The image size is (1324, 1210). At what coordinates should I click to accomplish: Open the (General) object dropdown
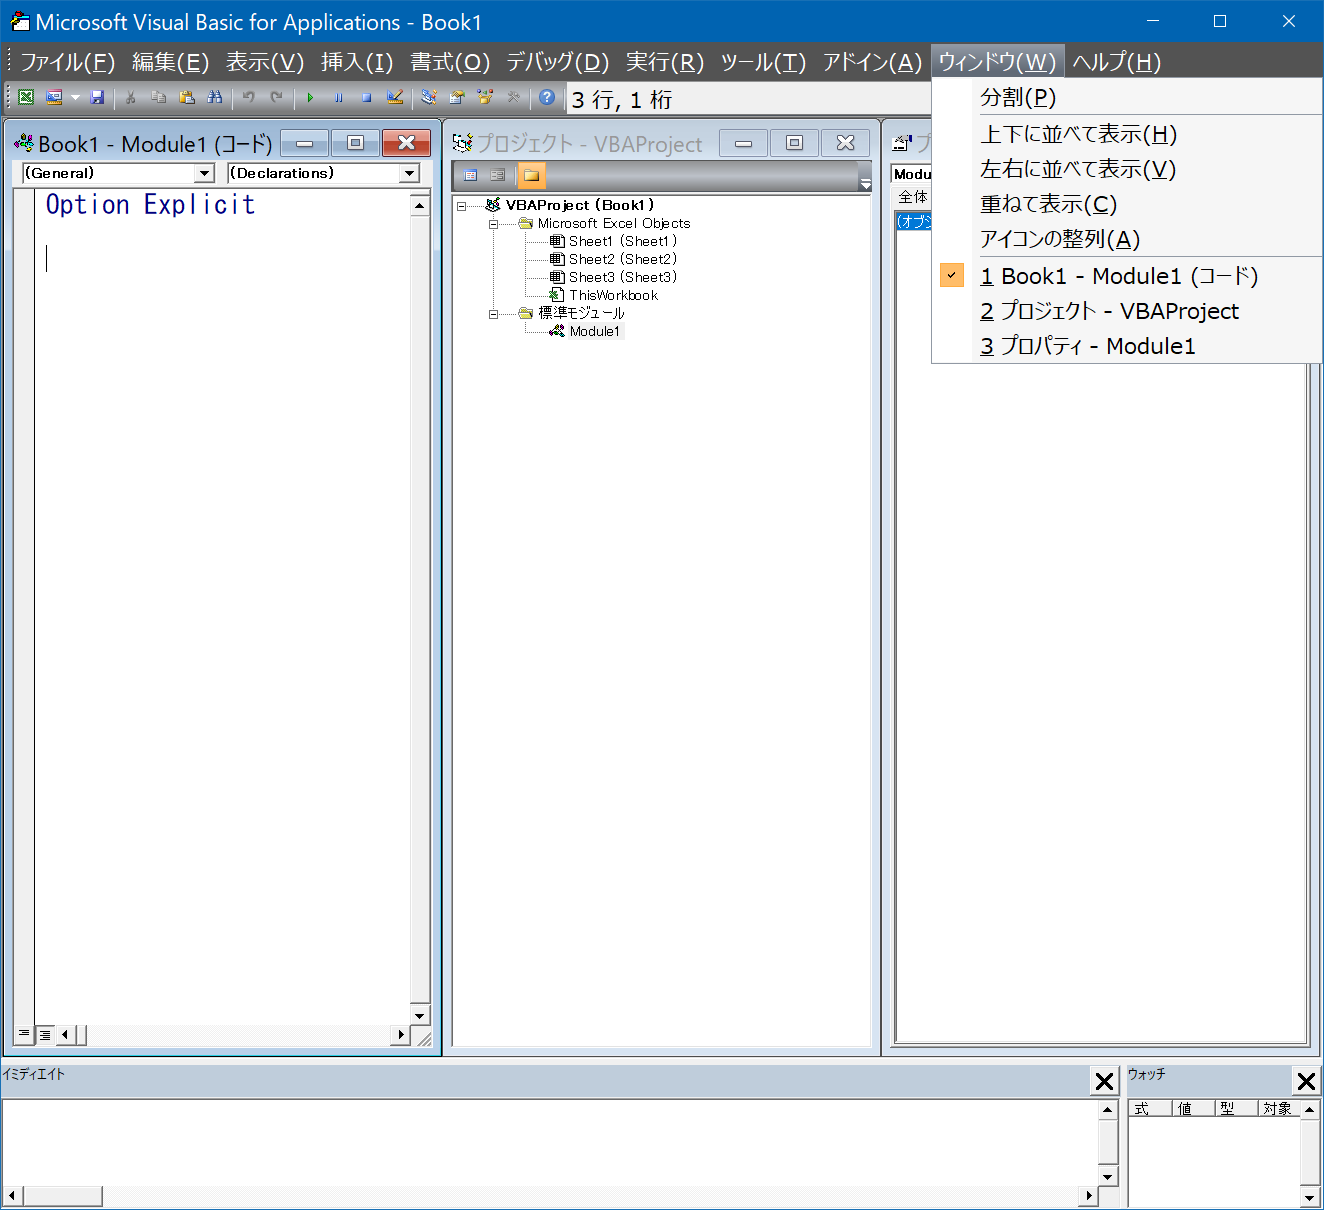(204, 172)
